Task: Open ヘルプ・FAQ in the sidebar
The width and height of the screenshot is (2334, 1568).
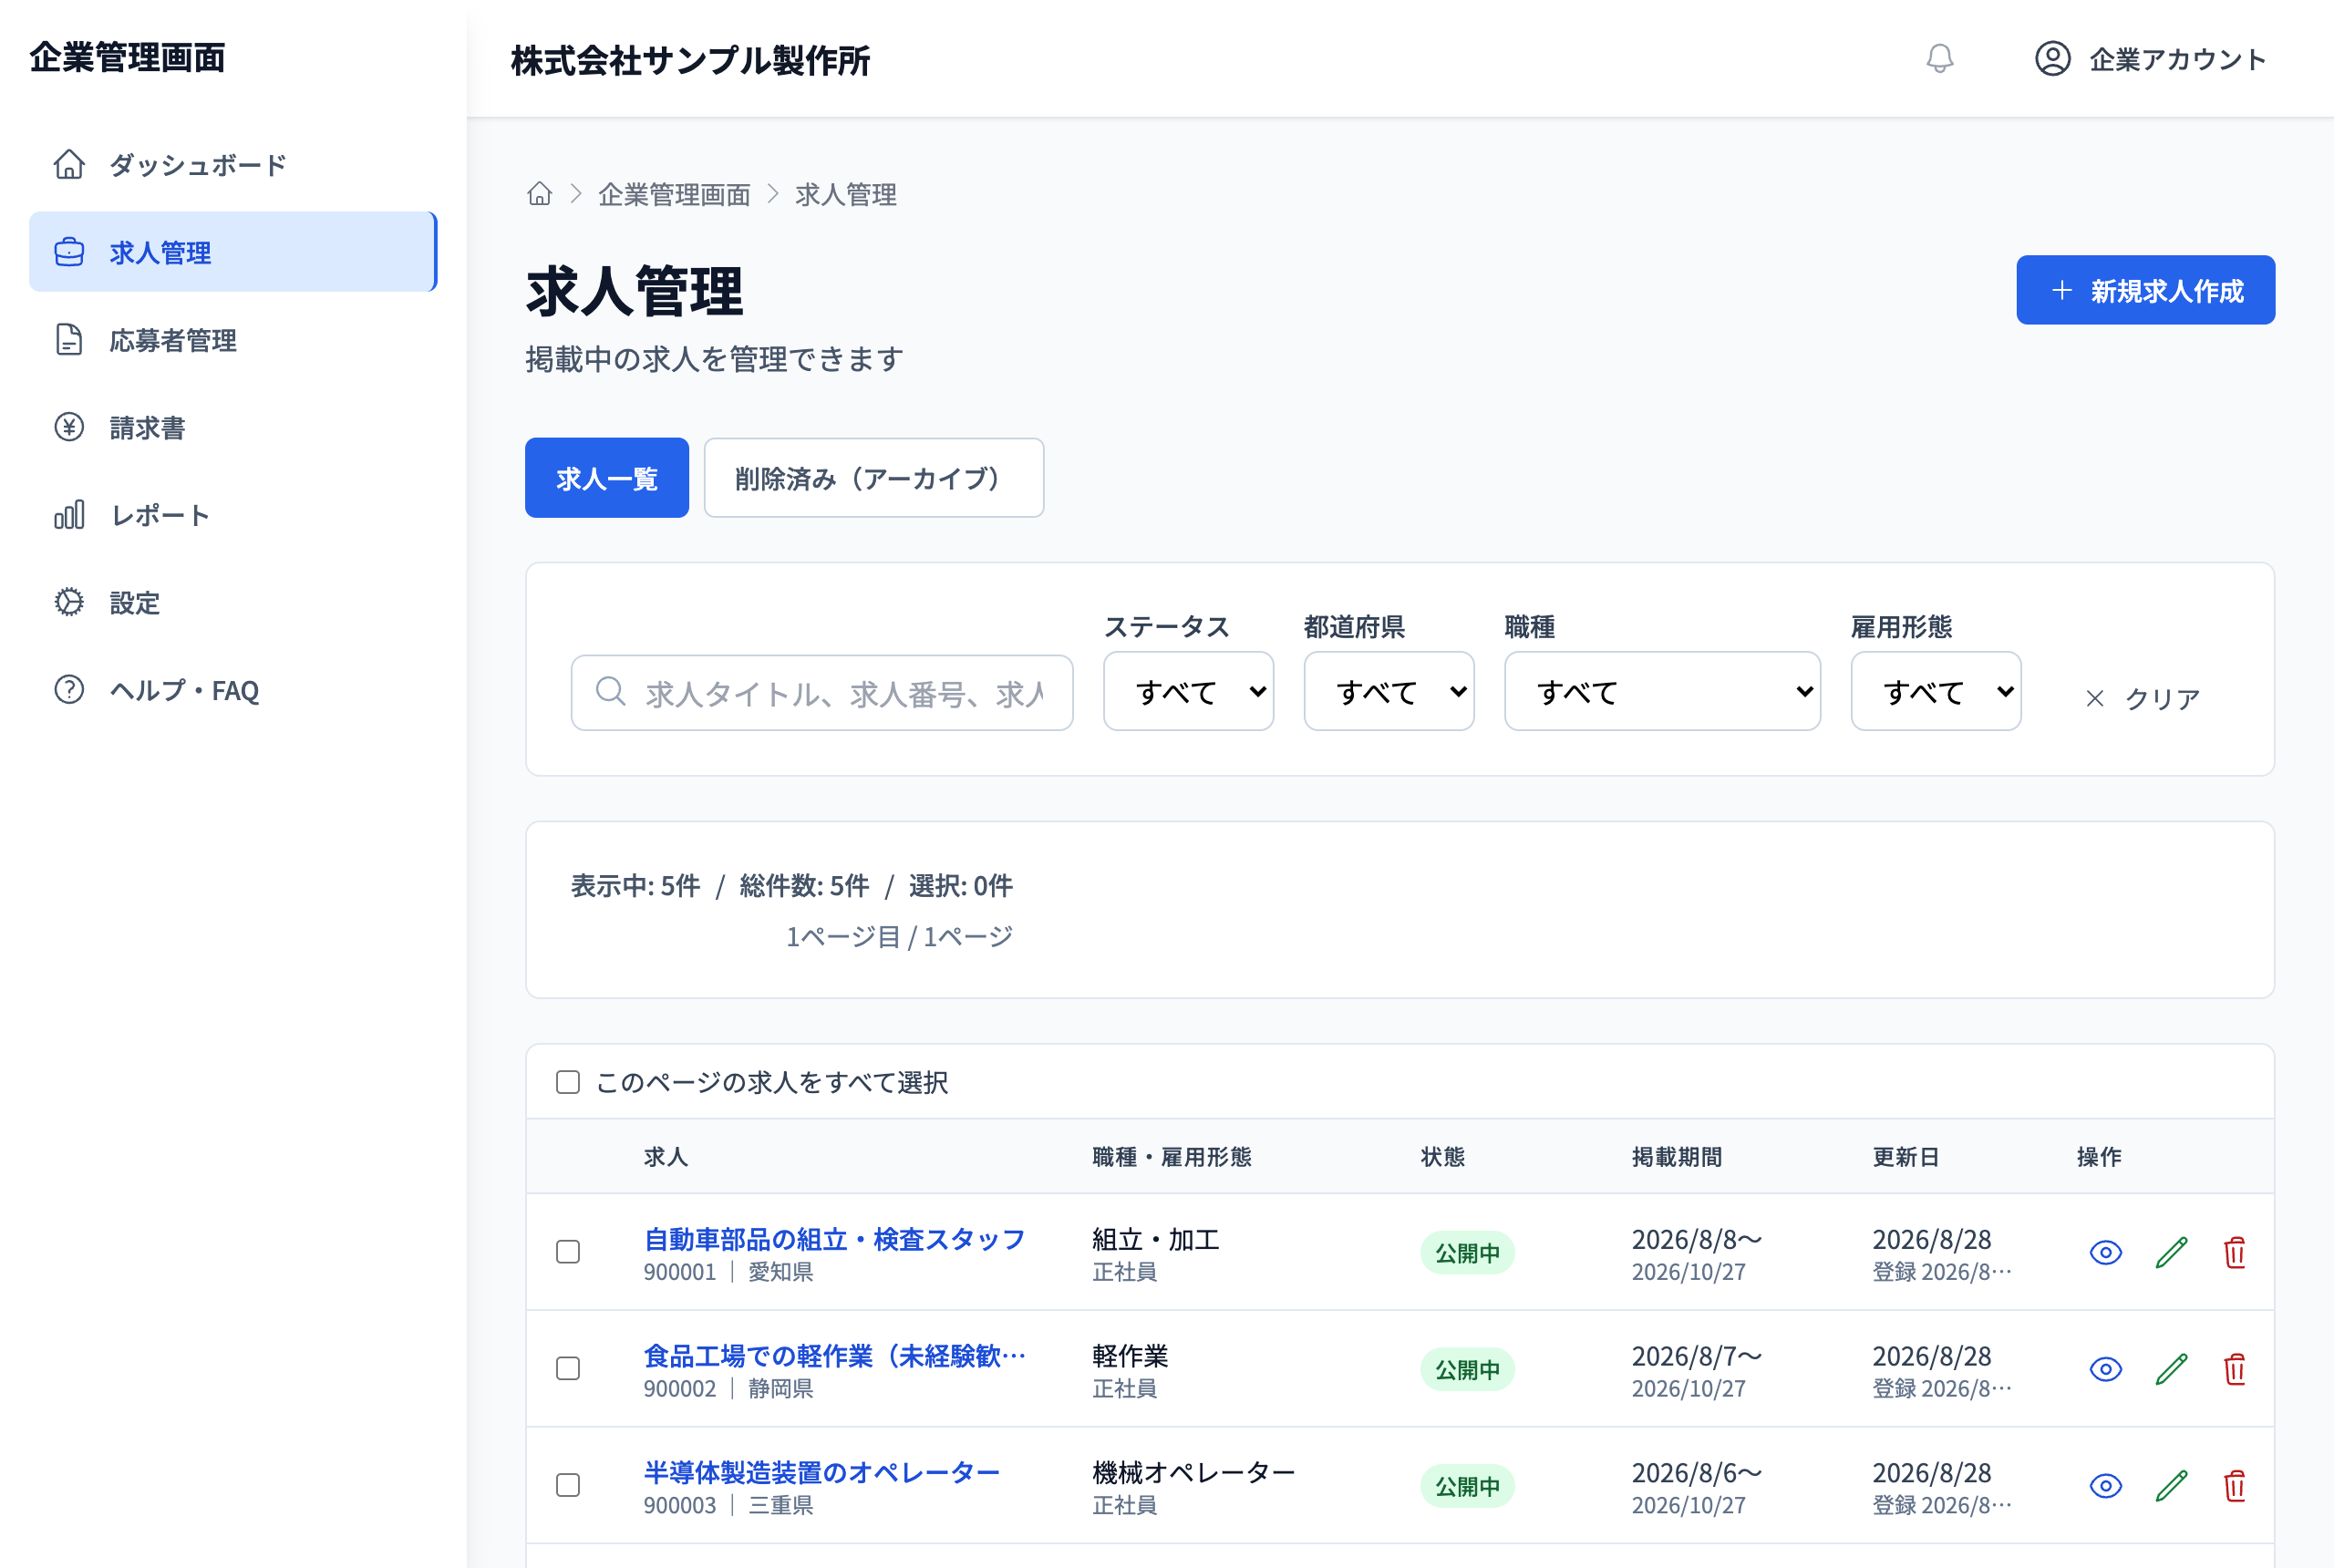Action: (233, 690)
